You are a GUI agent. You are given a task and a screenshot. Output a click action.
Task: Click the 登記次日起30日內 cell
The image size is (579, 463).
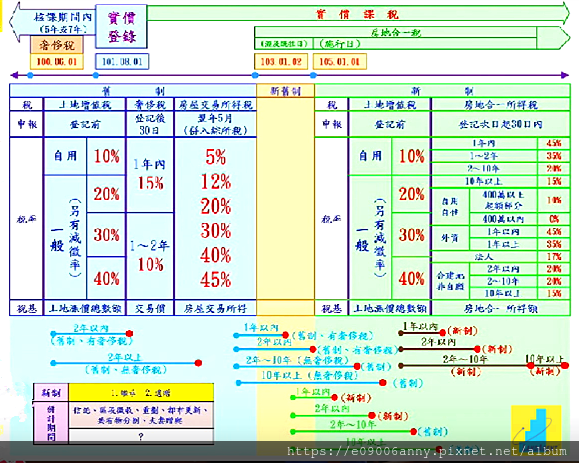pos(500,124)
